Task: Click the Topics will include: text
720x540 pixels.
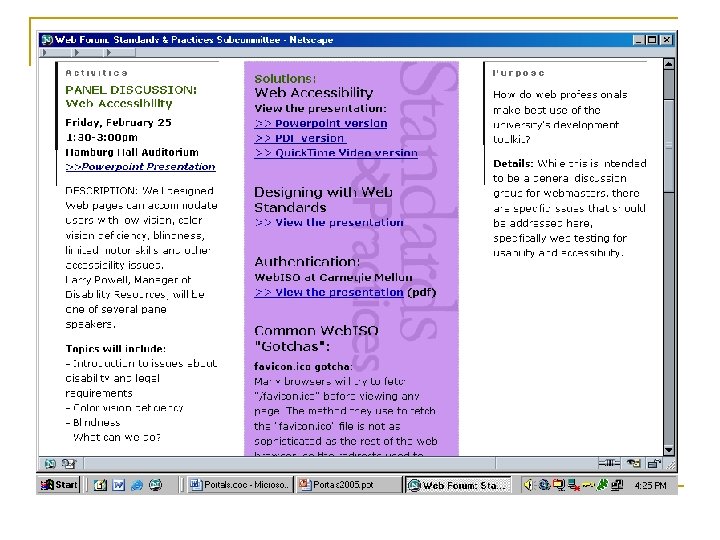Action: pyautogui.click(x=116, y=349)
